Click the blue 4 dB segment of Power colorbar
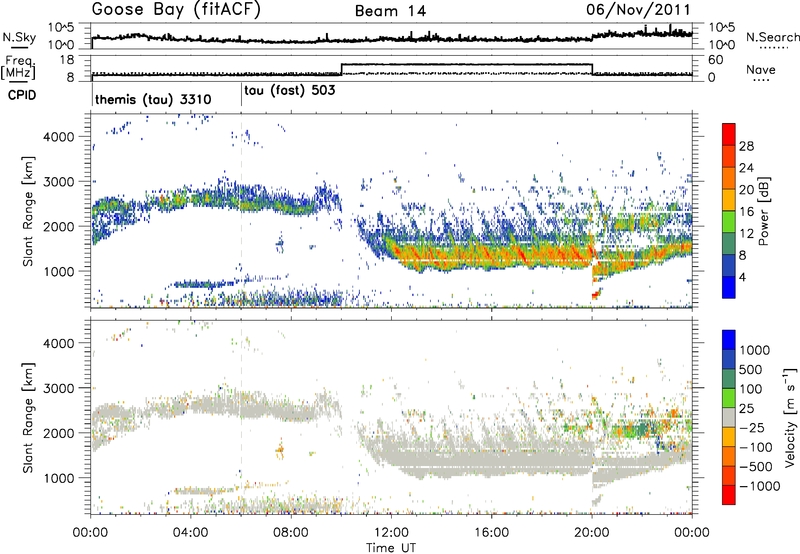This screenshot has width=800, height=554. pos(729,287)
